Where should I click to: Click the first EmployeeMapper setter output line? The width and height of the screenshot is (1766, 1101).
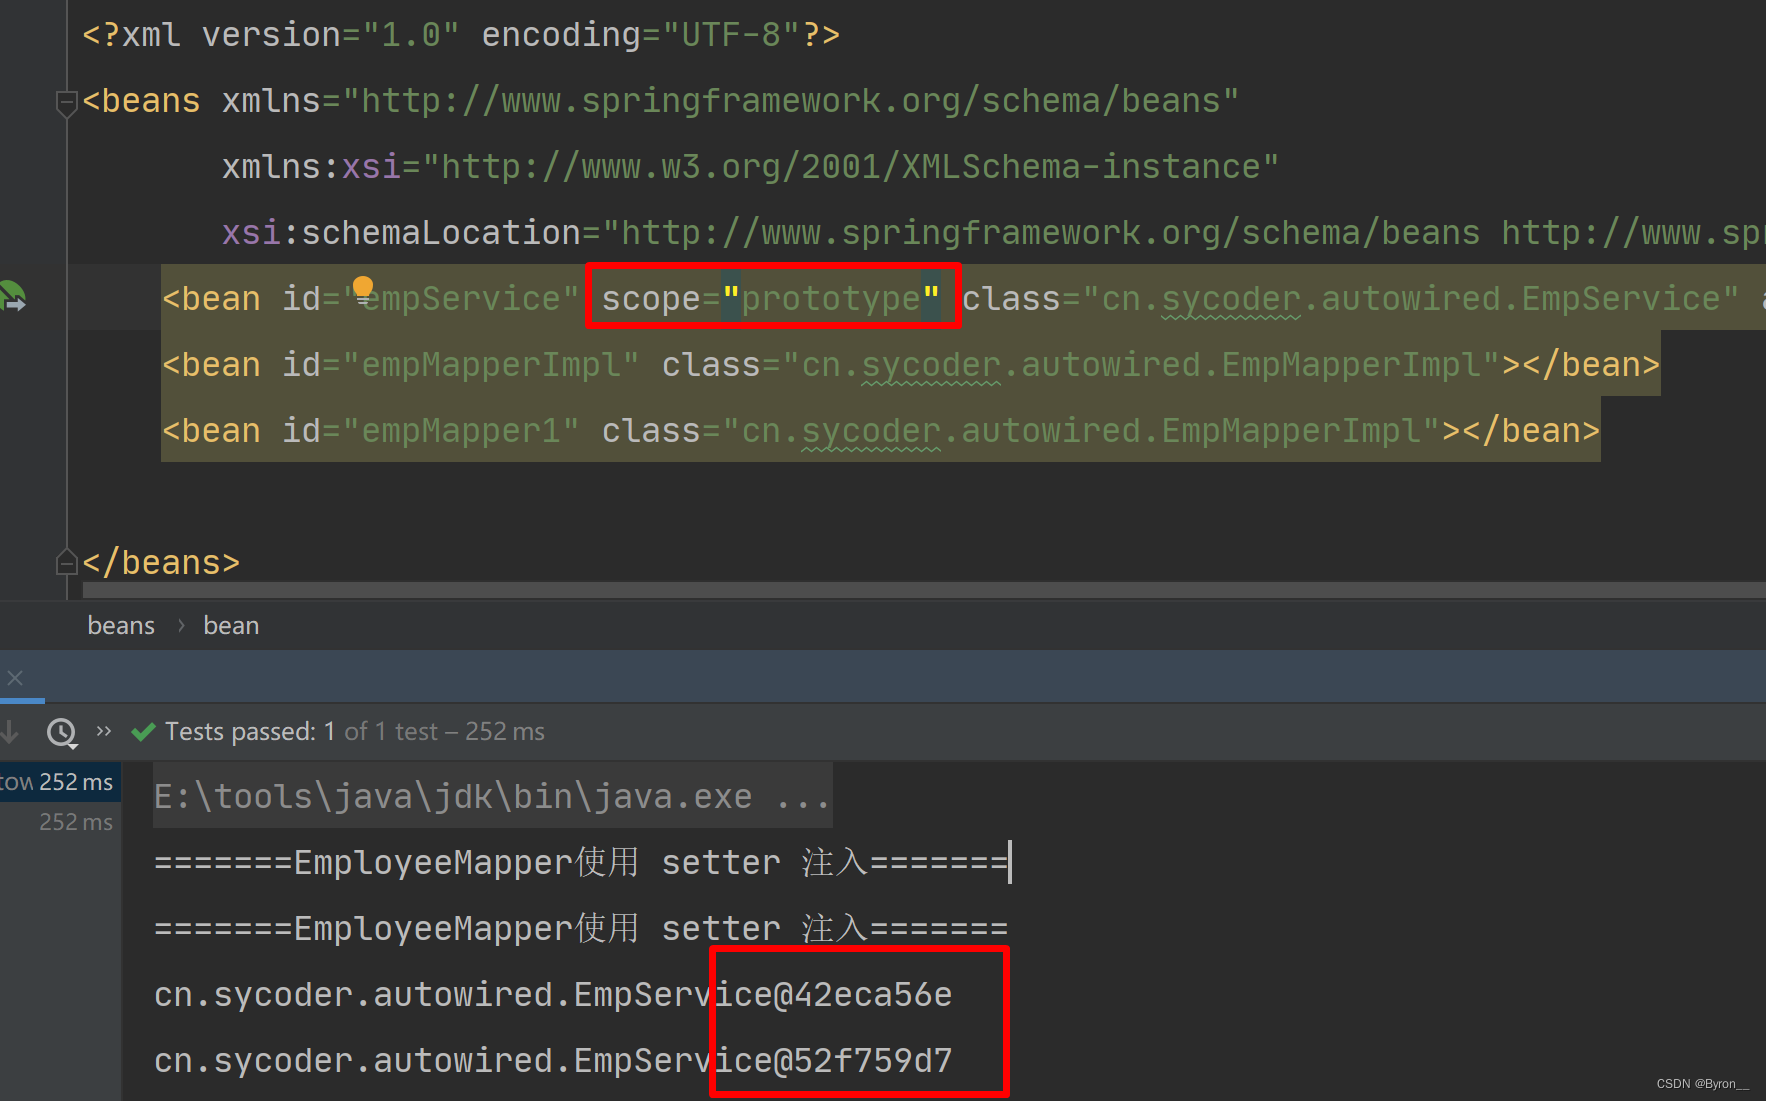tap(581, 862)
